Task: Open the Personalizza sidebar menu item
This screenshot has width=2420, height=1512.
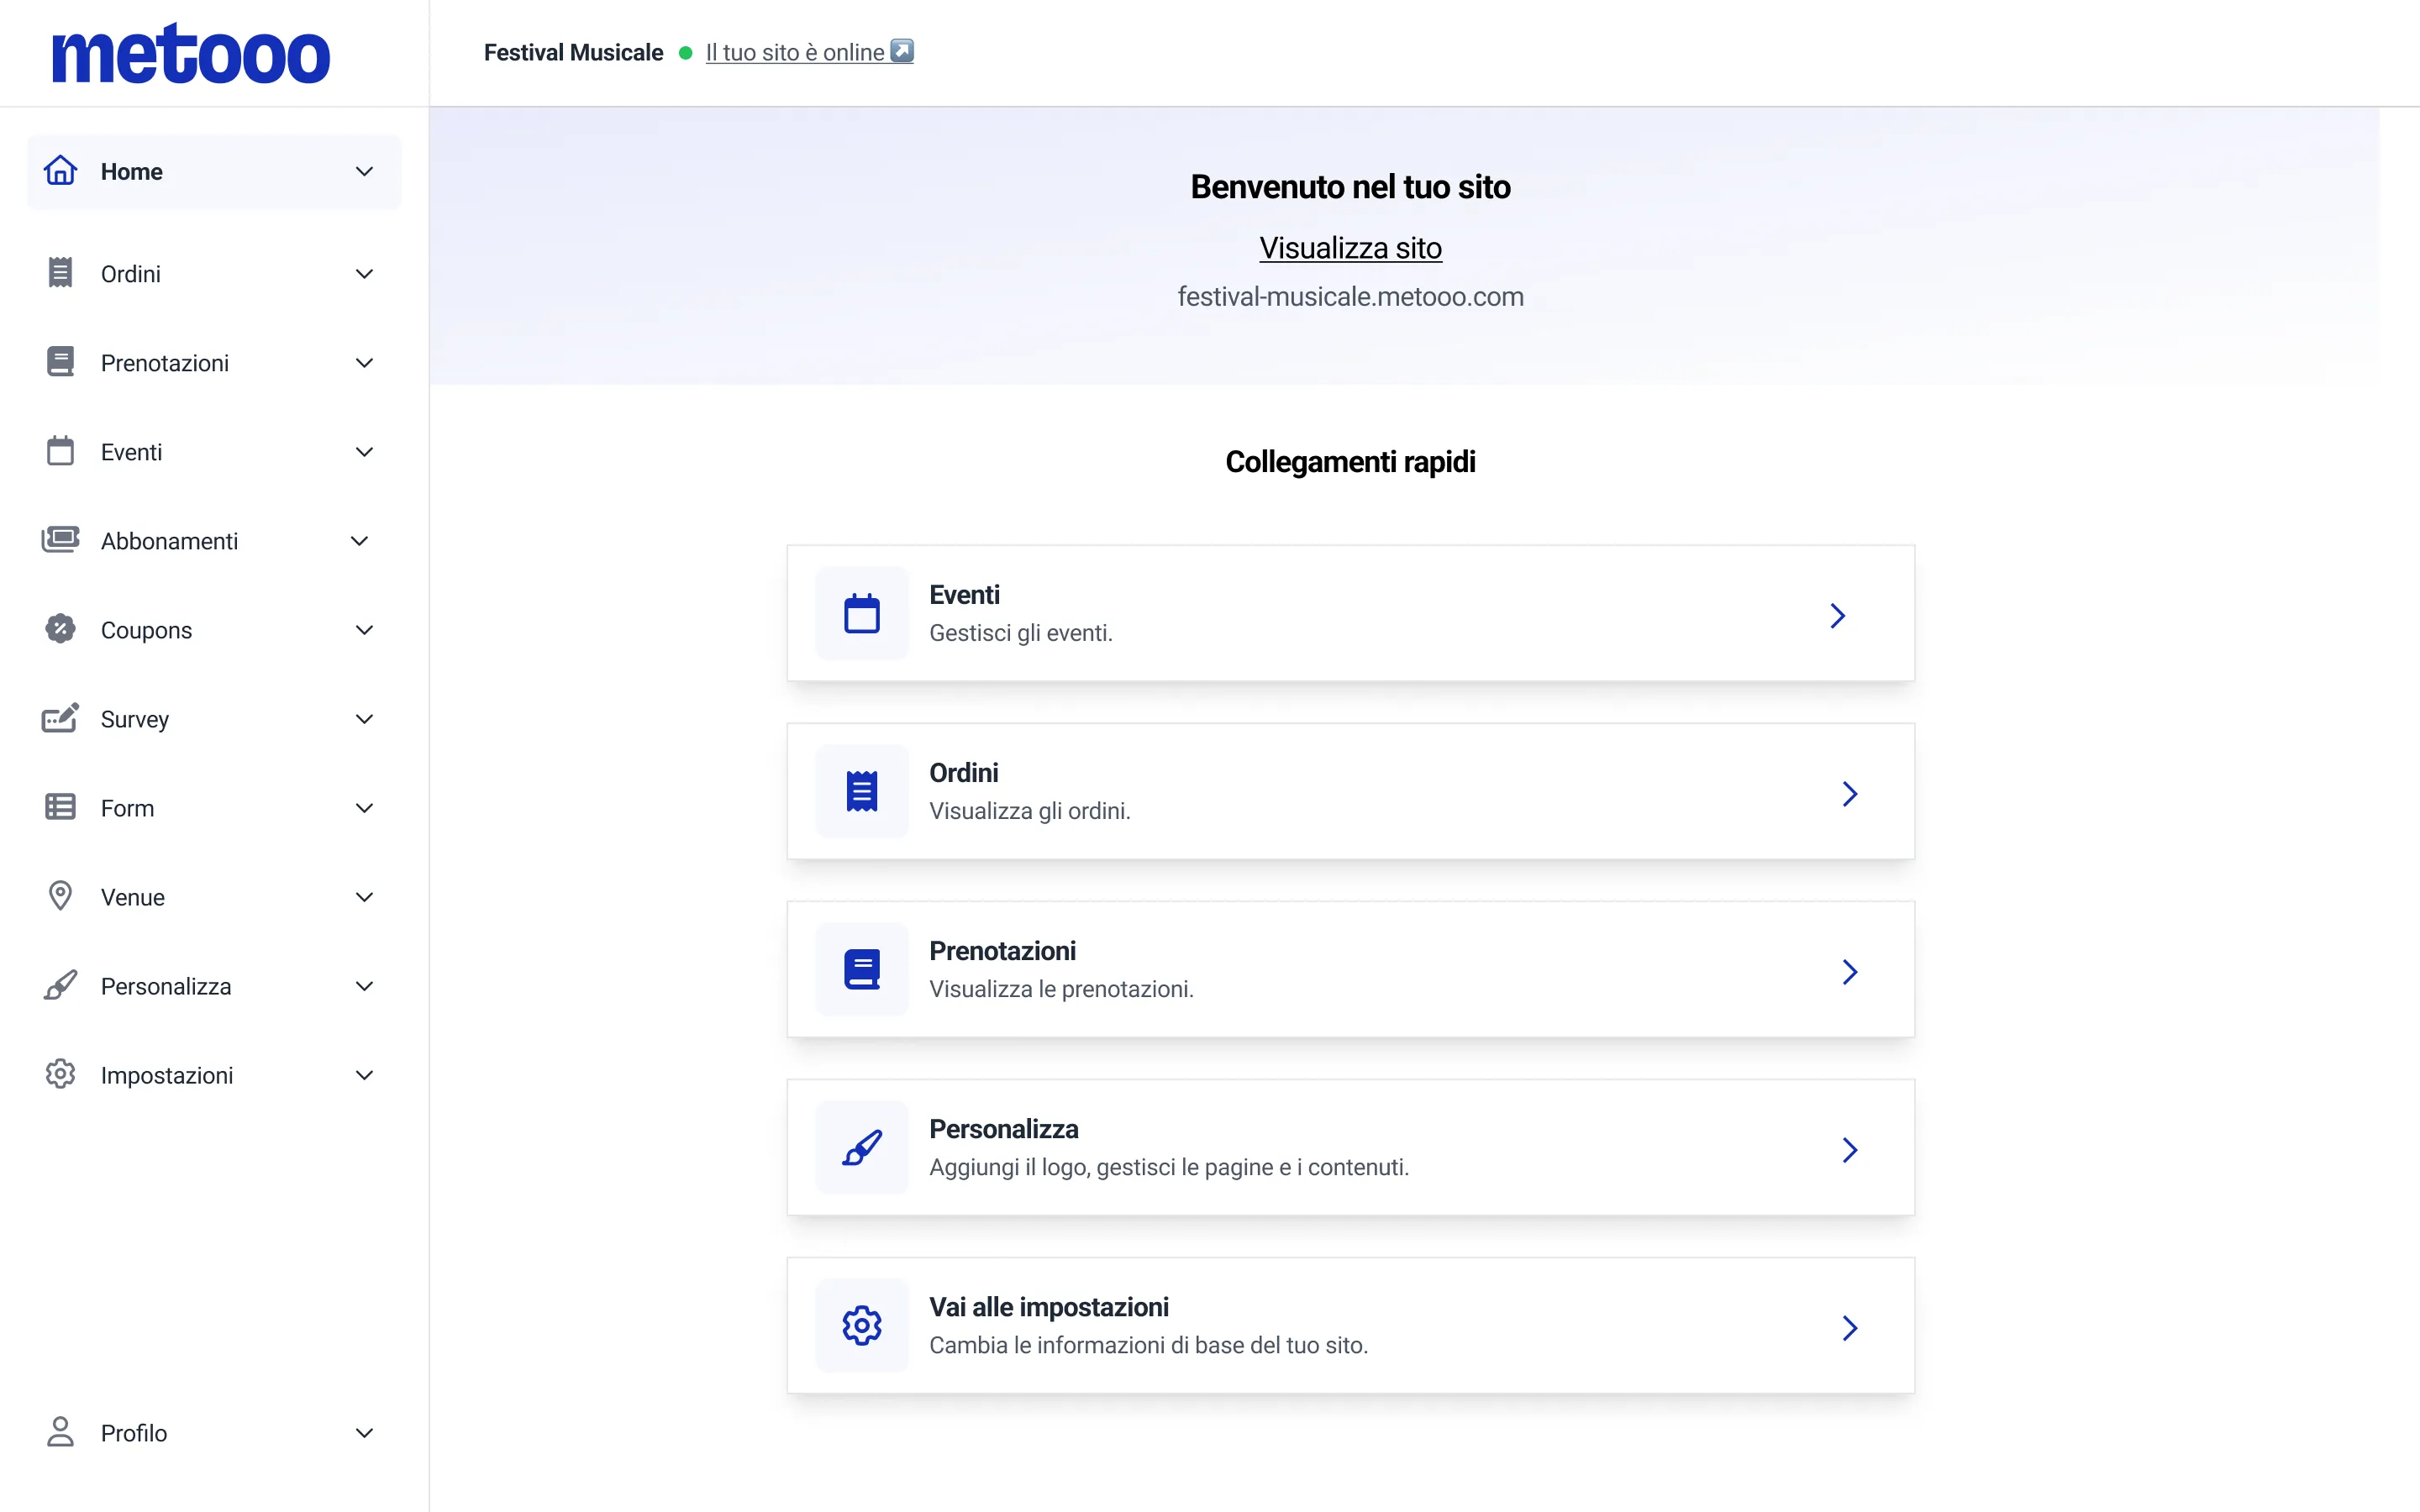Action: point(214,986)
